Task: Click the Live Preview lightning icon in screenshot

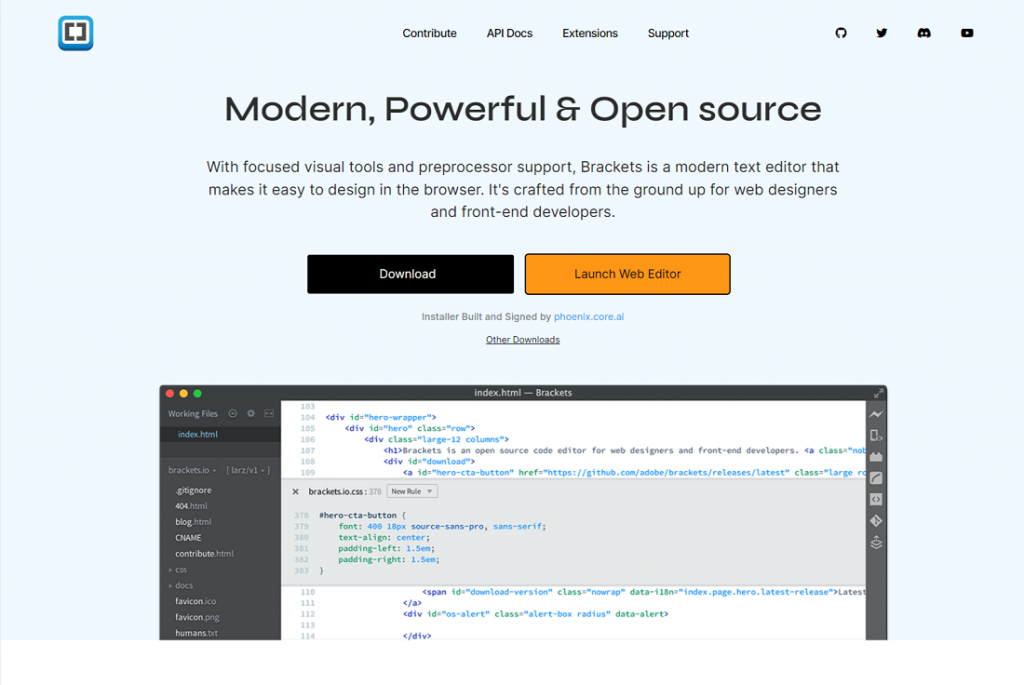Action: click(876, 414)
